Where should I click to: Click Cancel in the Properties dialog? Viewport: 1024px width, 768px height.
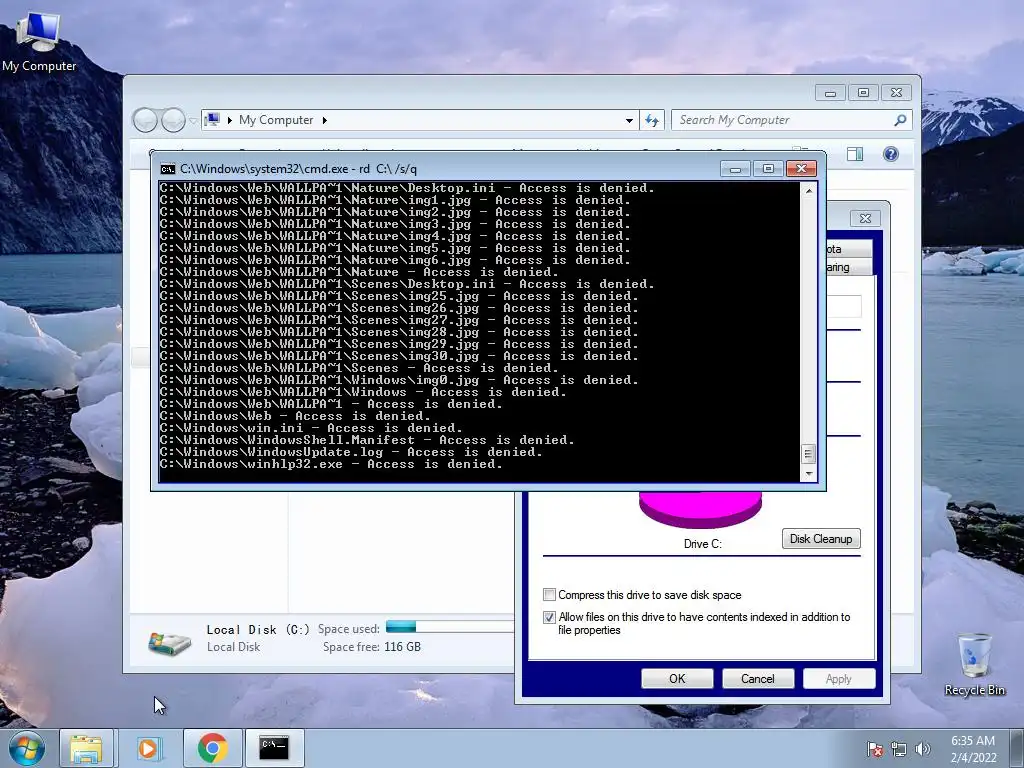coord(758,679)
